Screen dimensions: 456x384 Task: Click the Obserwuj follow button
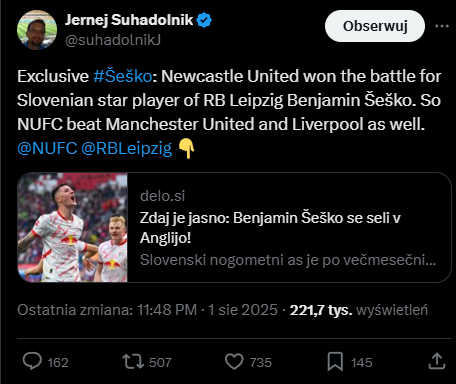(x=375, y=26)
